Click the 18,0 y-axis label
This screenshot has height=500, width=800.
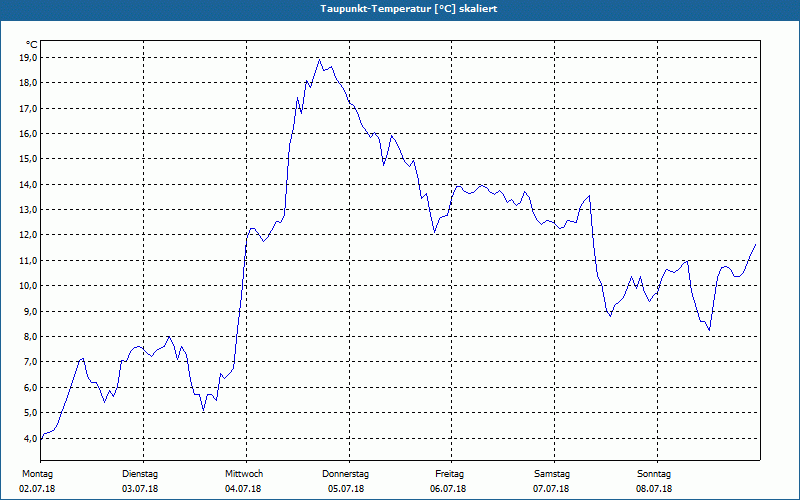28,83
